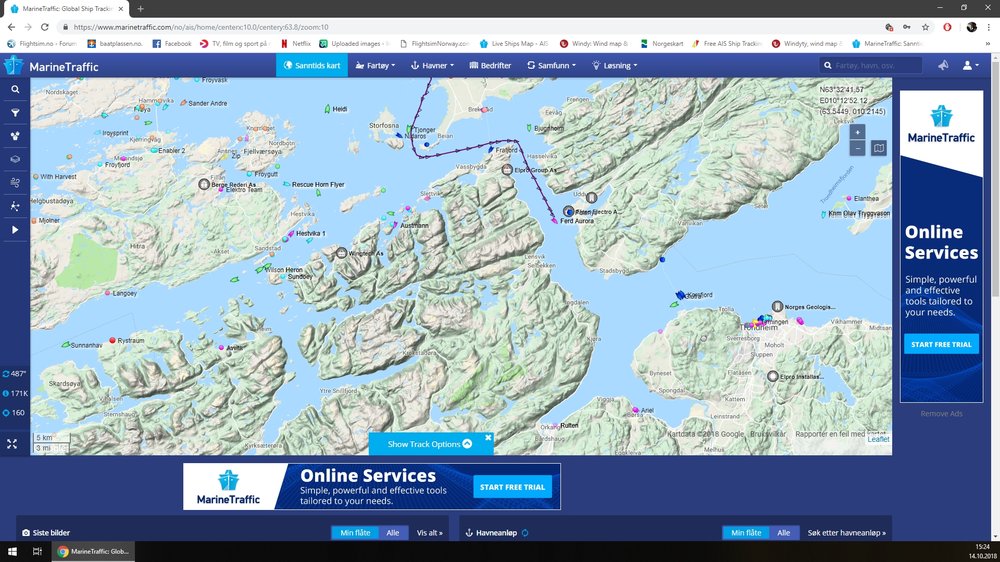
Task: Select the Langoey vessel marker
Action: pos(107,293)
